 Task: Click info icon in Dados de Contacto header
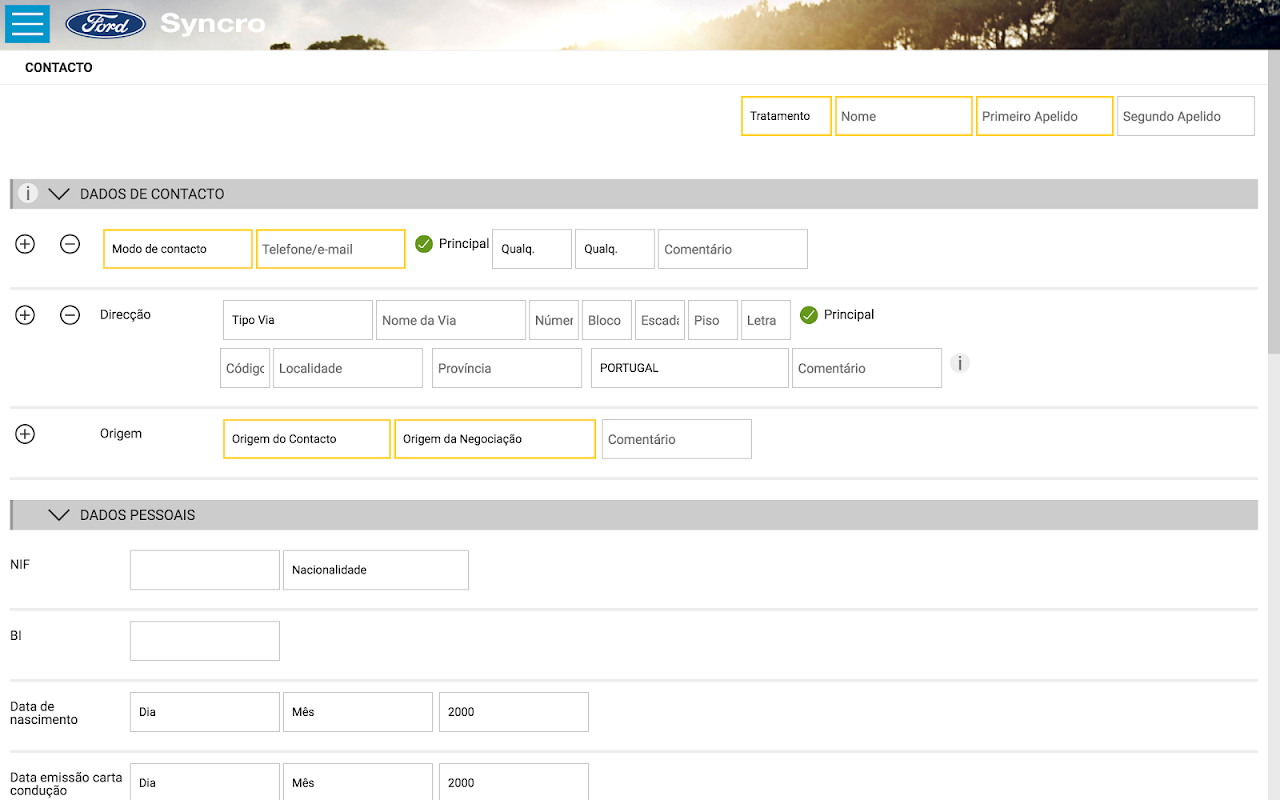tap(28, 193)
